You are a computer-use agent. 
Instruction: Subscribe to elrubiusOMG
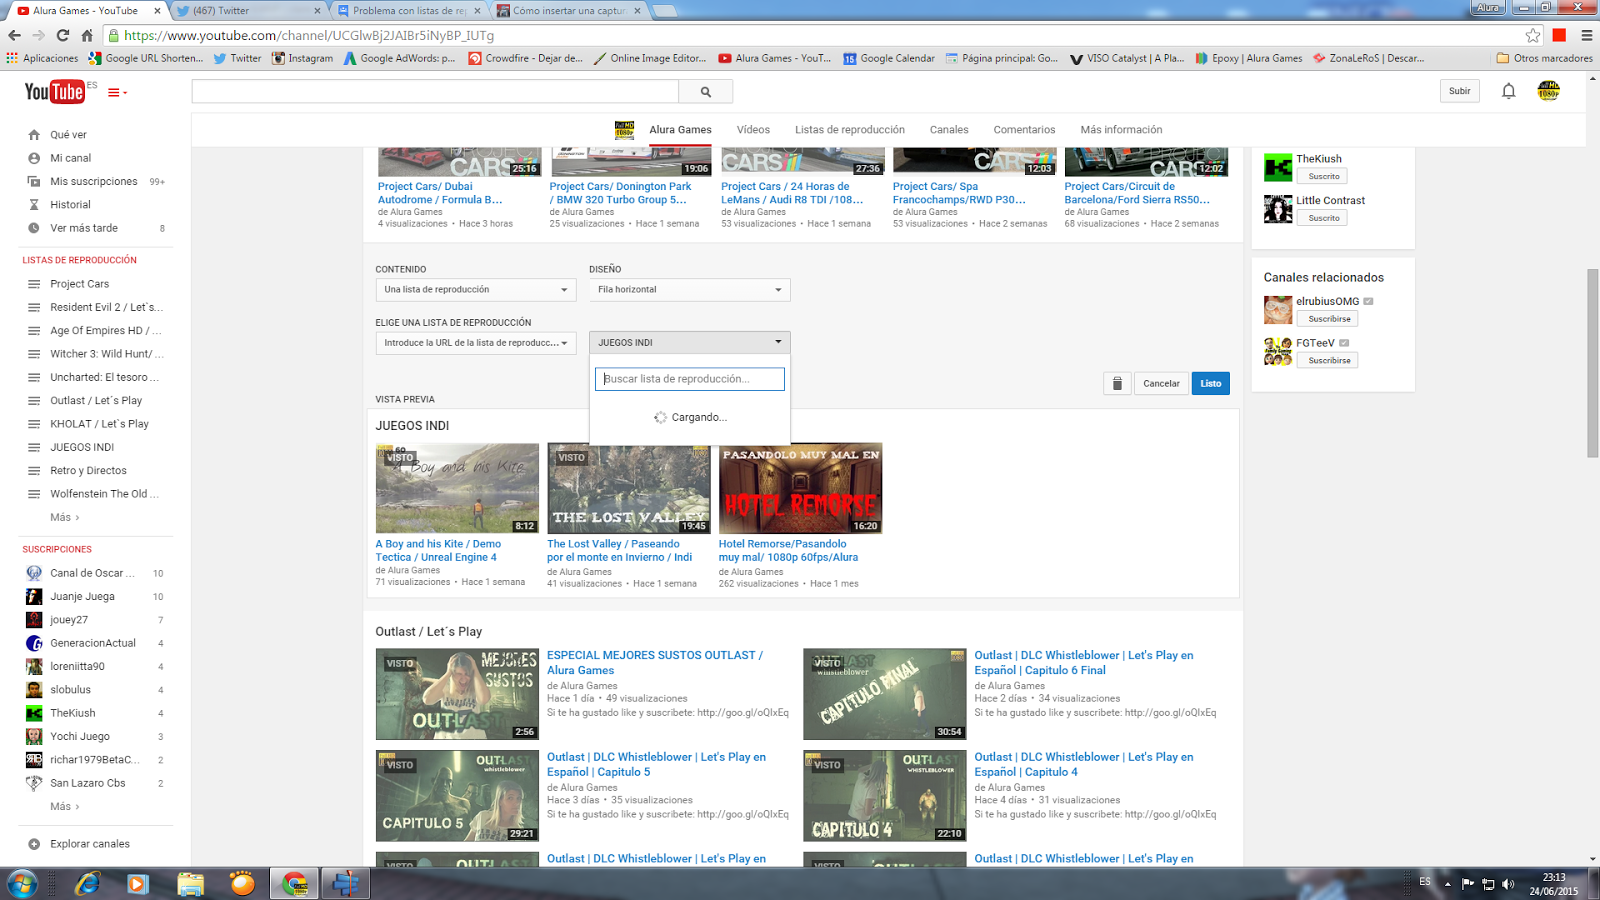(1329, 319)
